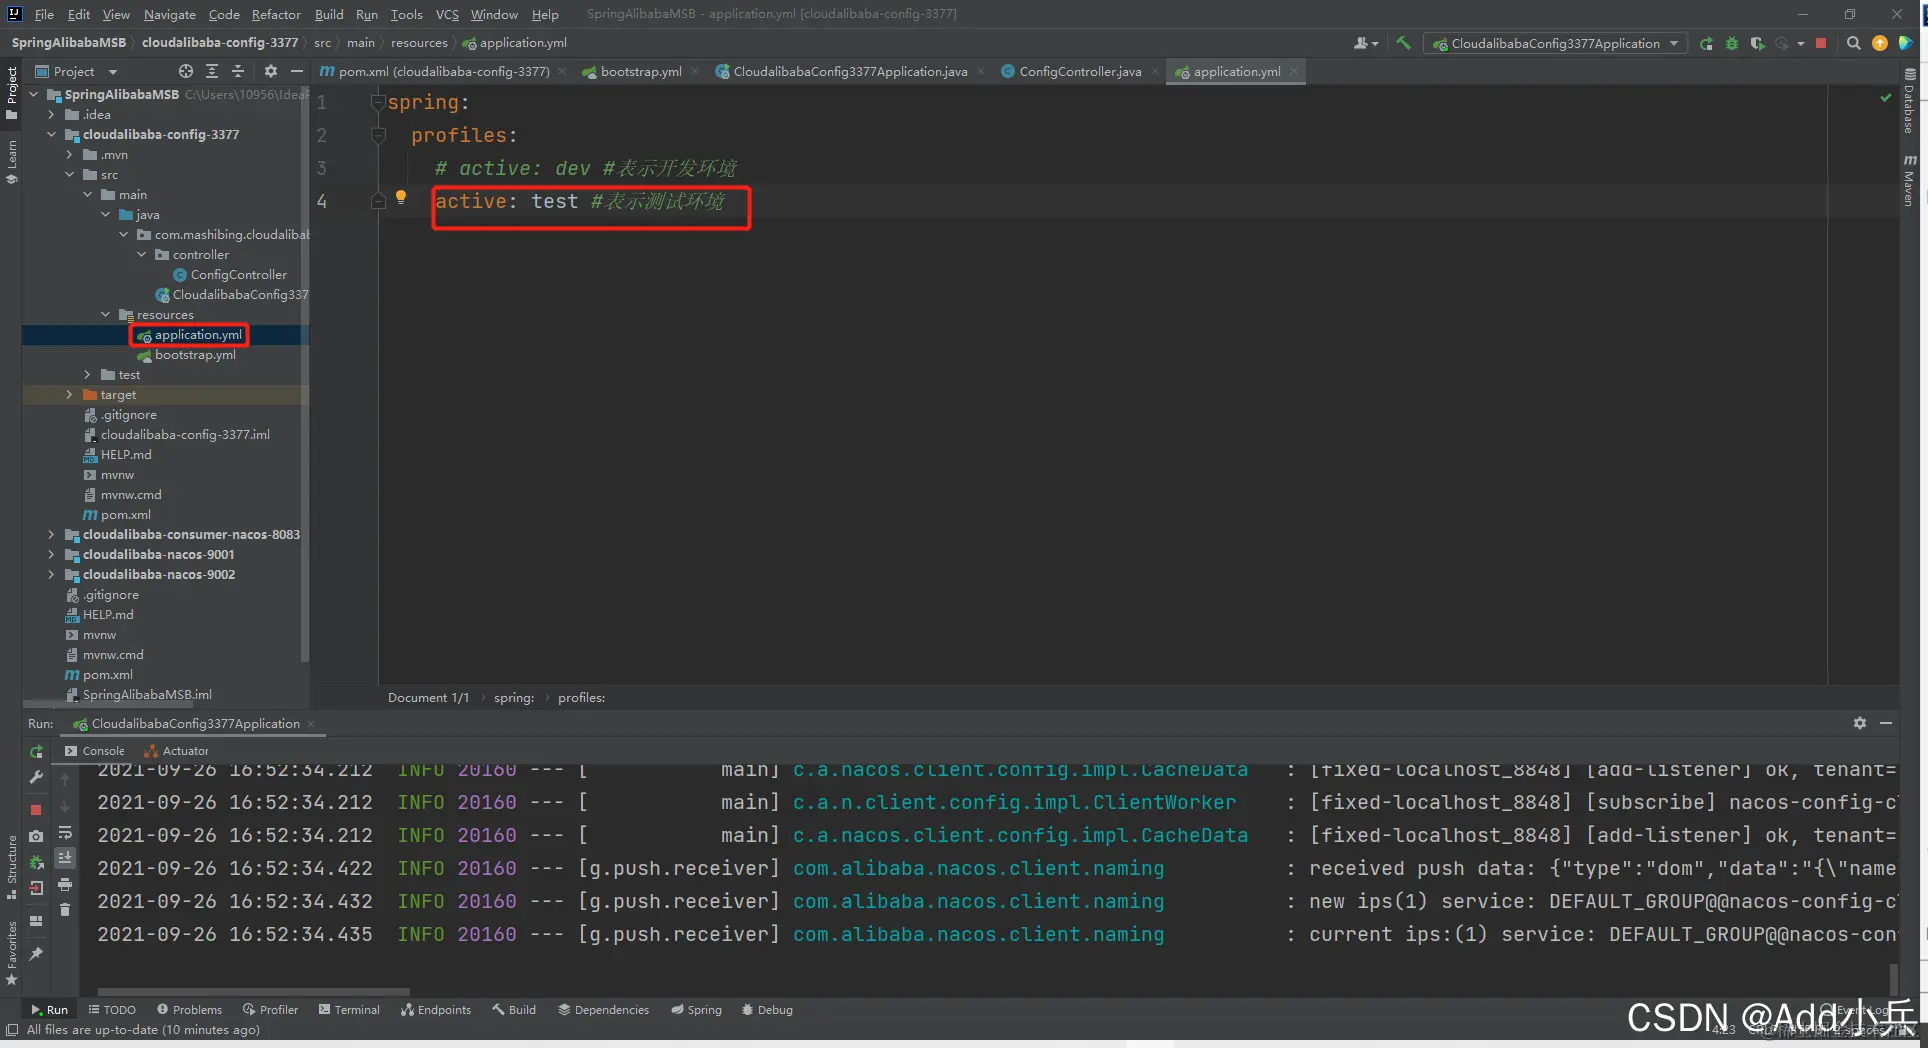Toggle tool window stripes via bottom-left corner icon
This screenshot has width=1928, height=1048.
coord(12,1030)
